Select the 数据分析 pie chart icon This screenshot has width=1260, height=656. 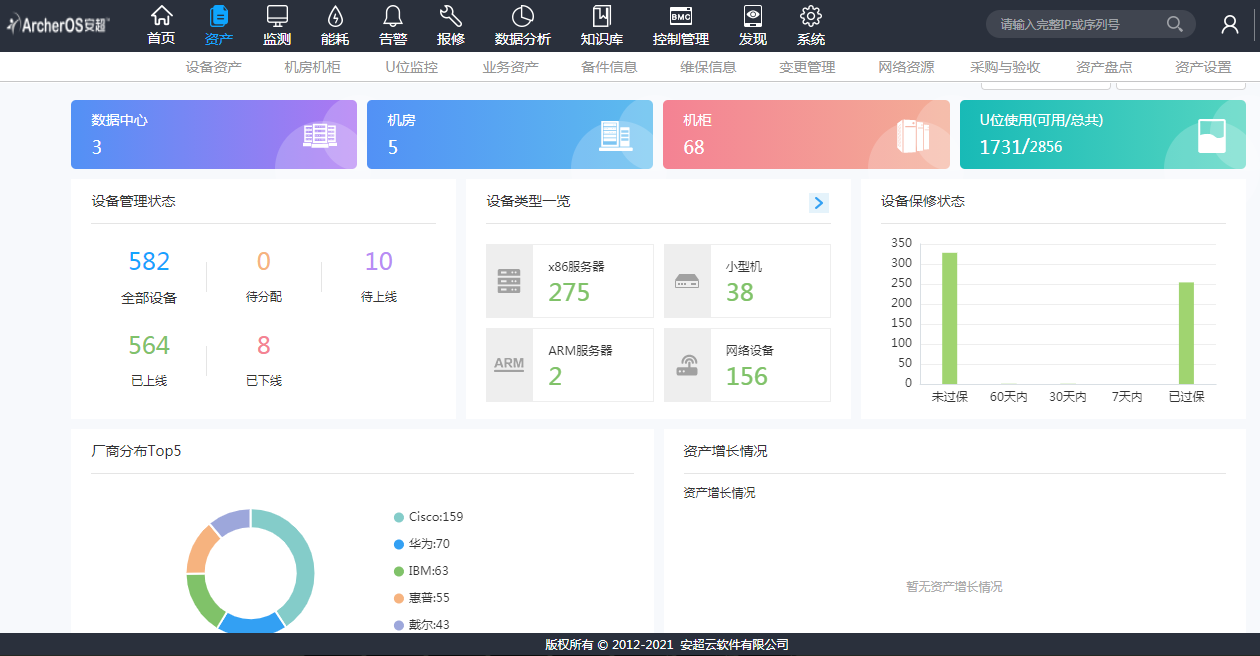(x=522, y=16)
